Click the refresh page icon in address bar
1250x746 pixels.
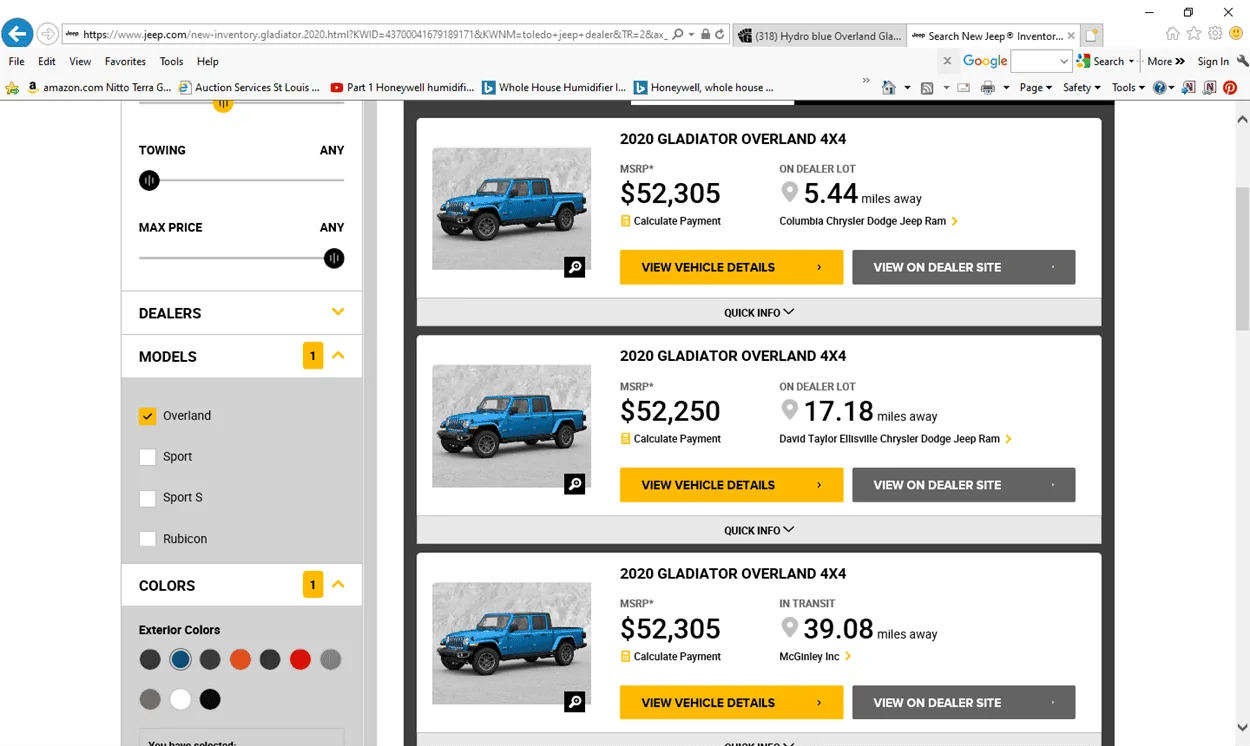[720, 35]
